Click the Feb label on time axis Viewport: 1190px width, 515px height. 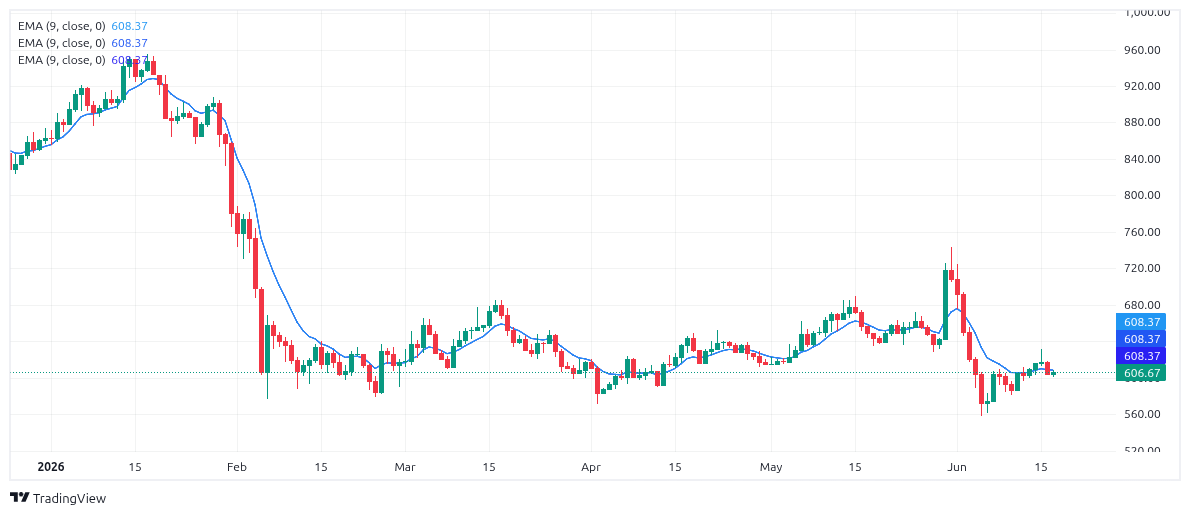(238, 466)
